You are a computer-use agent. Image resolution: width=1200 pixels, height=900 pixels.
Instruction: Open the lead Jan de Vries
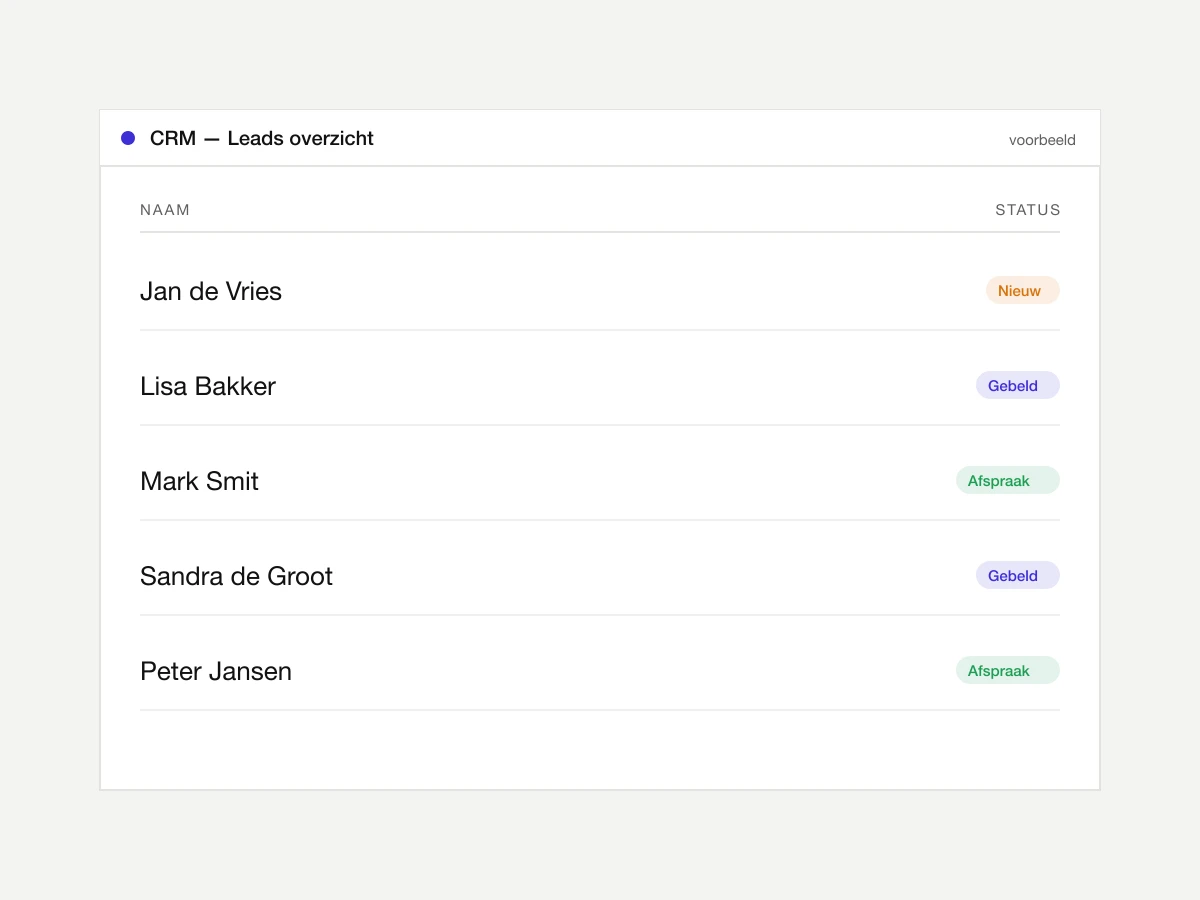pyautogui.click(x=211, y=291)
